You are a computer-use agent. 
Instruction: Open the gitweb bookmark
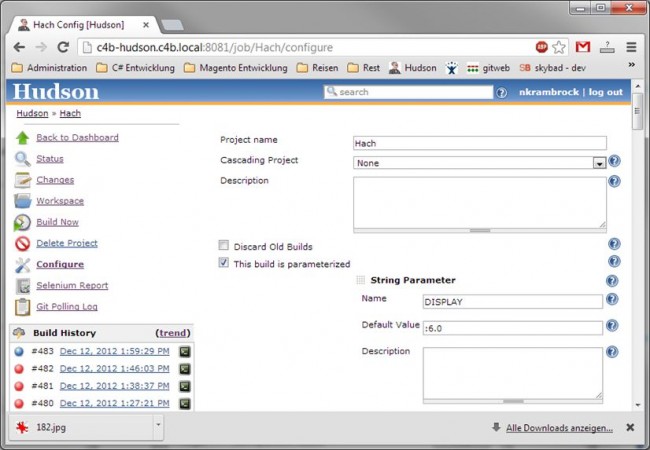(x=488, y=68)
